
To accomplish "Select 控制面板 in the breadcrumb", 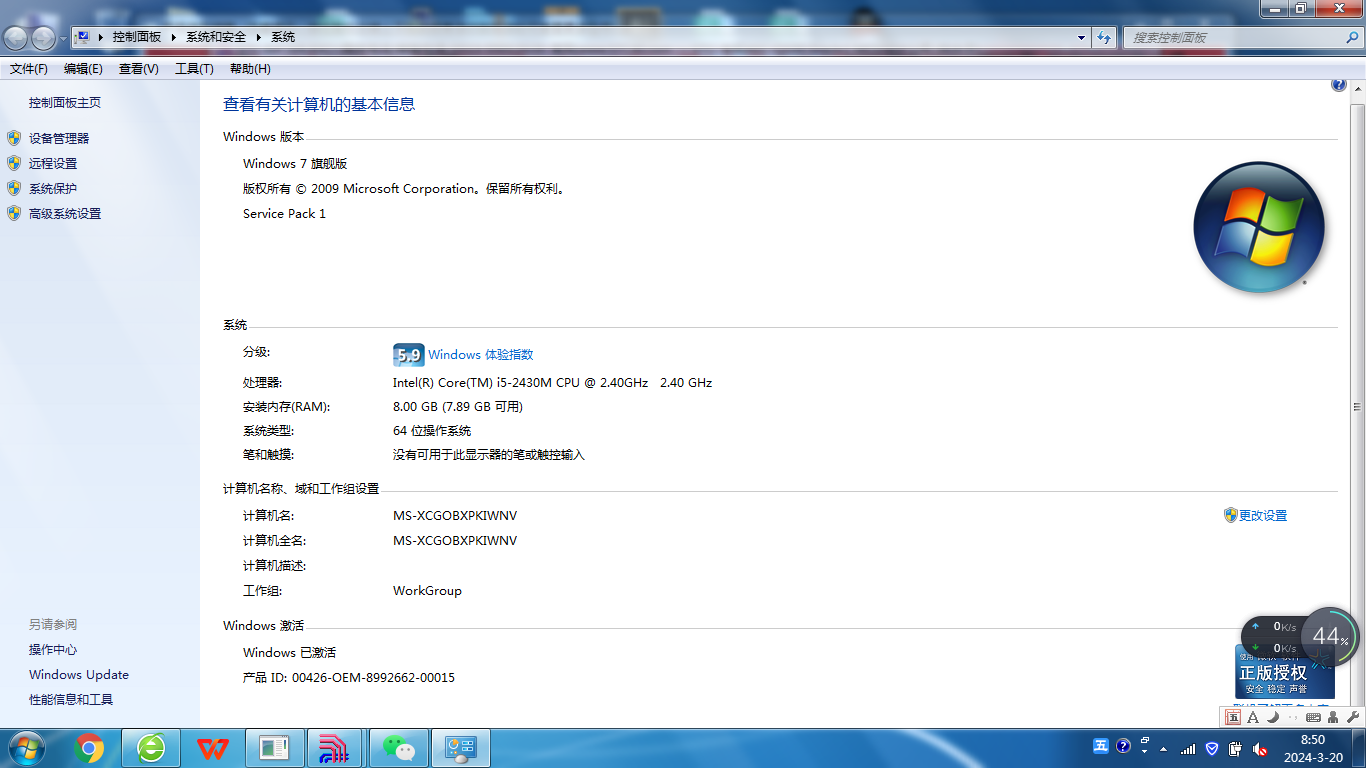I will pos(137,37).
